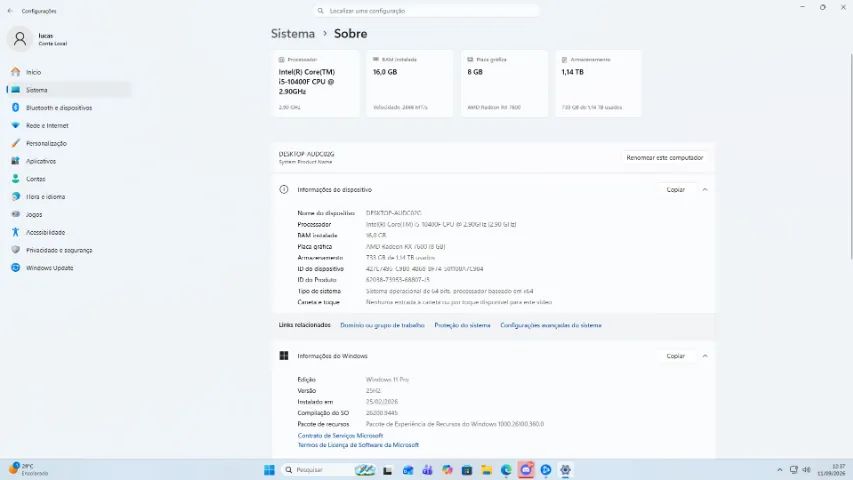Open Task View from the taskbar
Image resolution: width=853 pixels, height=480 pixels.
387,470
